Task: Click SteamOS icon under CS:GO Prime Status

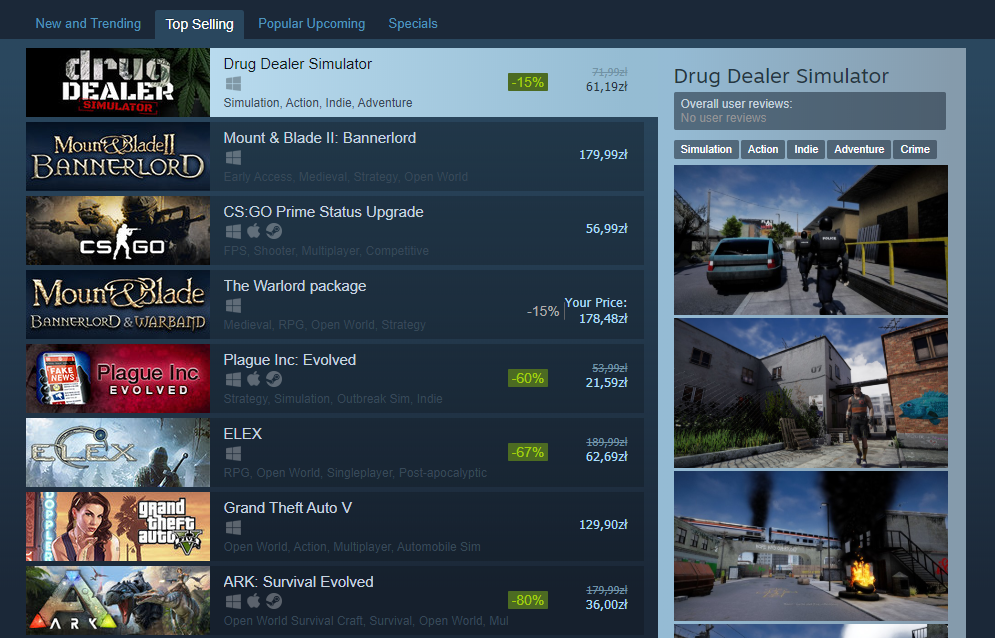Action: click(x=273, y=231)
